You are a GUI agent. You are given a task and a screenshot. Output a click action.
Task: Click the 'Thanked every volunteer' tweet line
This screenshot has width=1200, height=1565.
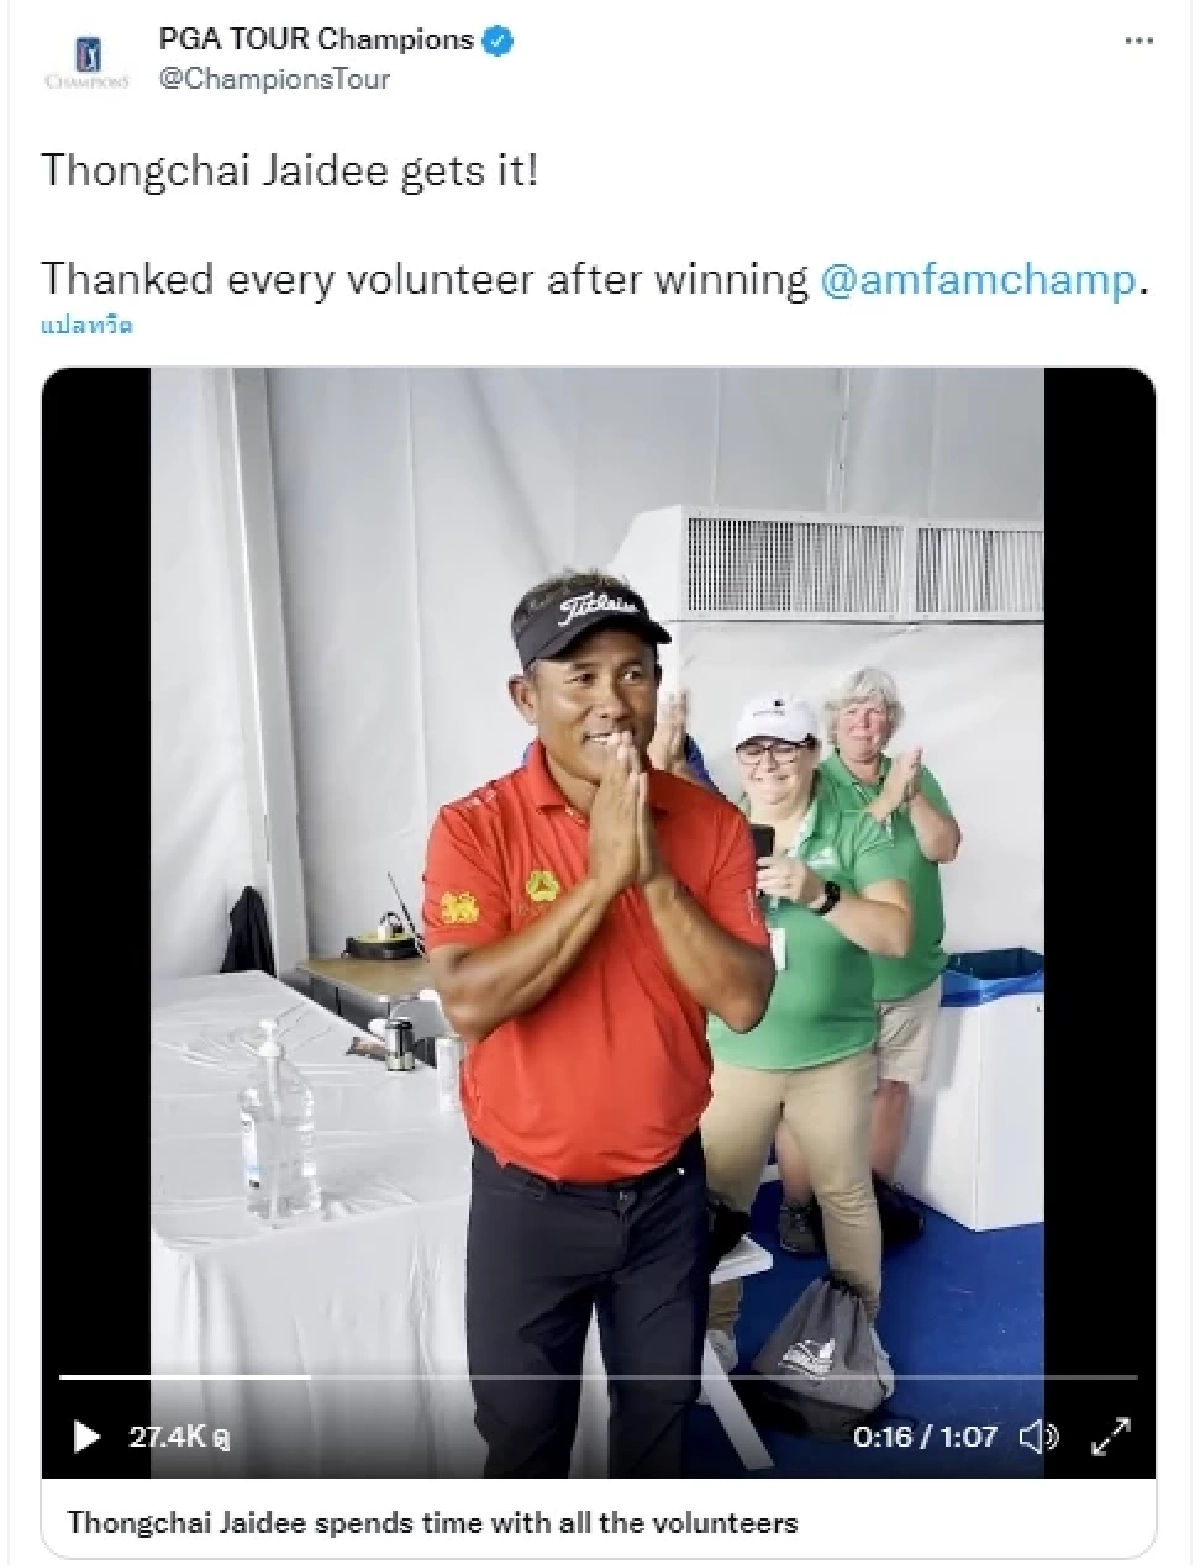coord(594,280)
